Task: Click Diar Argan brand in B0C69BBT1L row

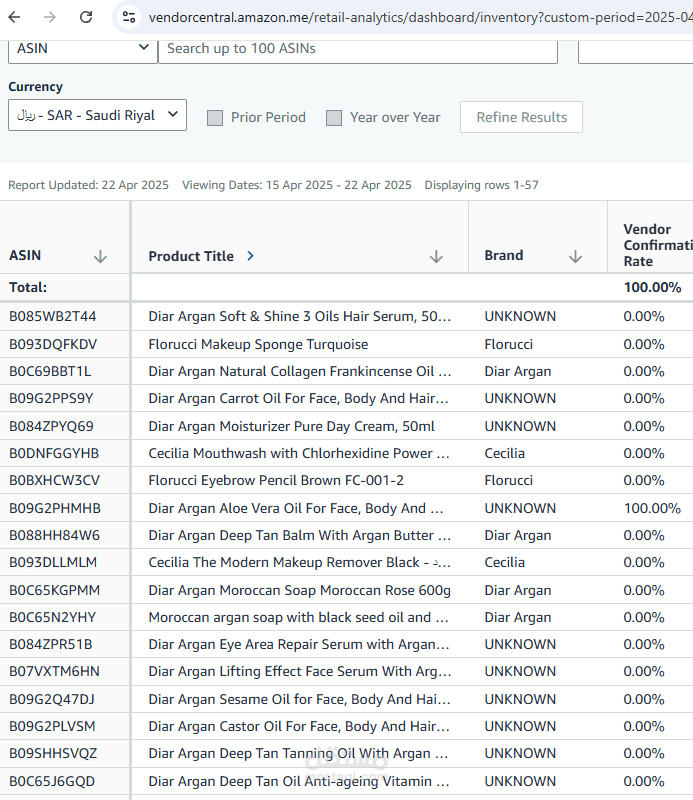Action: 517,371
